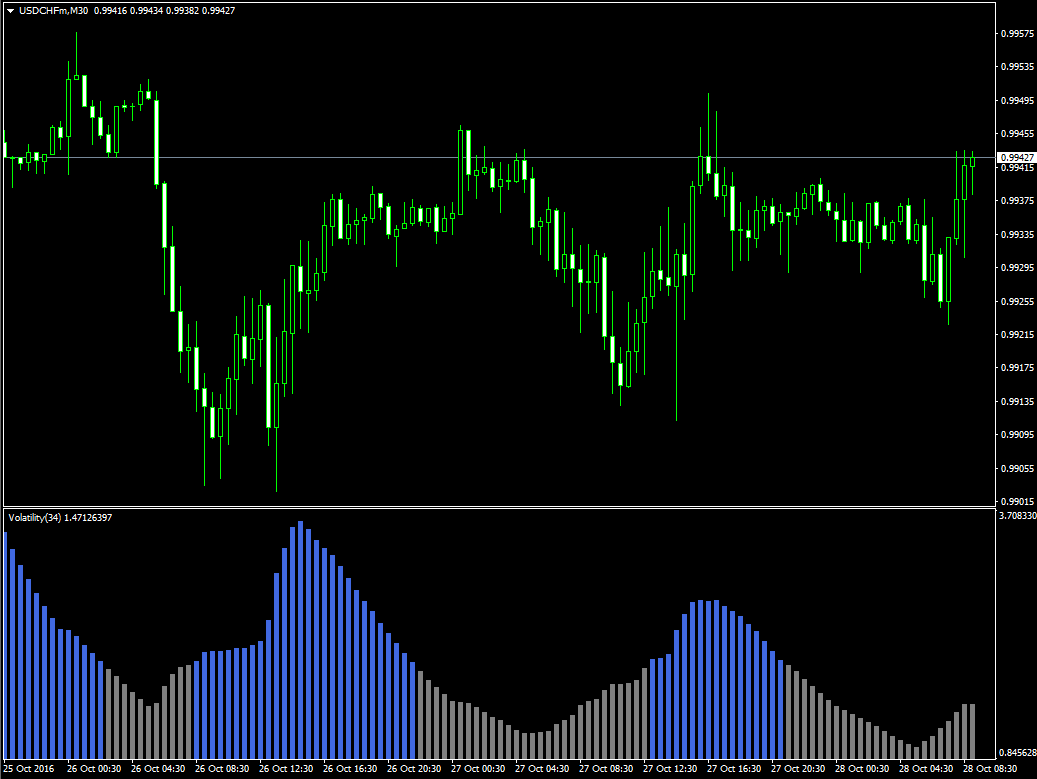Screen dimensions: 1037x779
Task: Select the 25 Oct 2016 date label
Action: 29,769
